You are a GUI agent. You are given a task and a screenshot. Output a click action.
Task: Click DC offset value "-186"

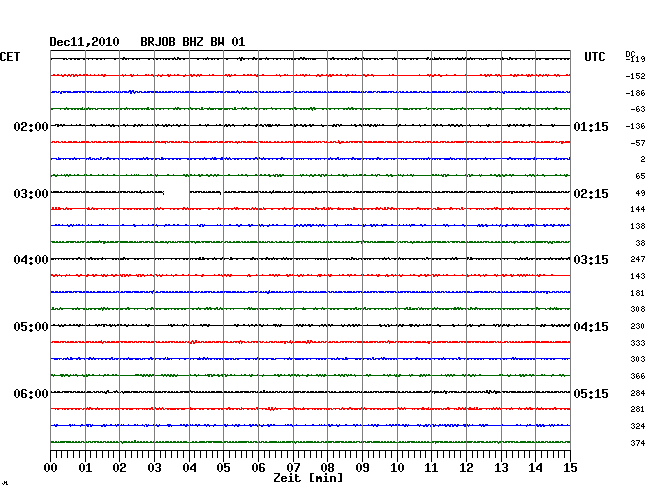635,93
